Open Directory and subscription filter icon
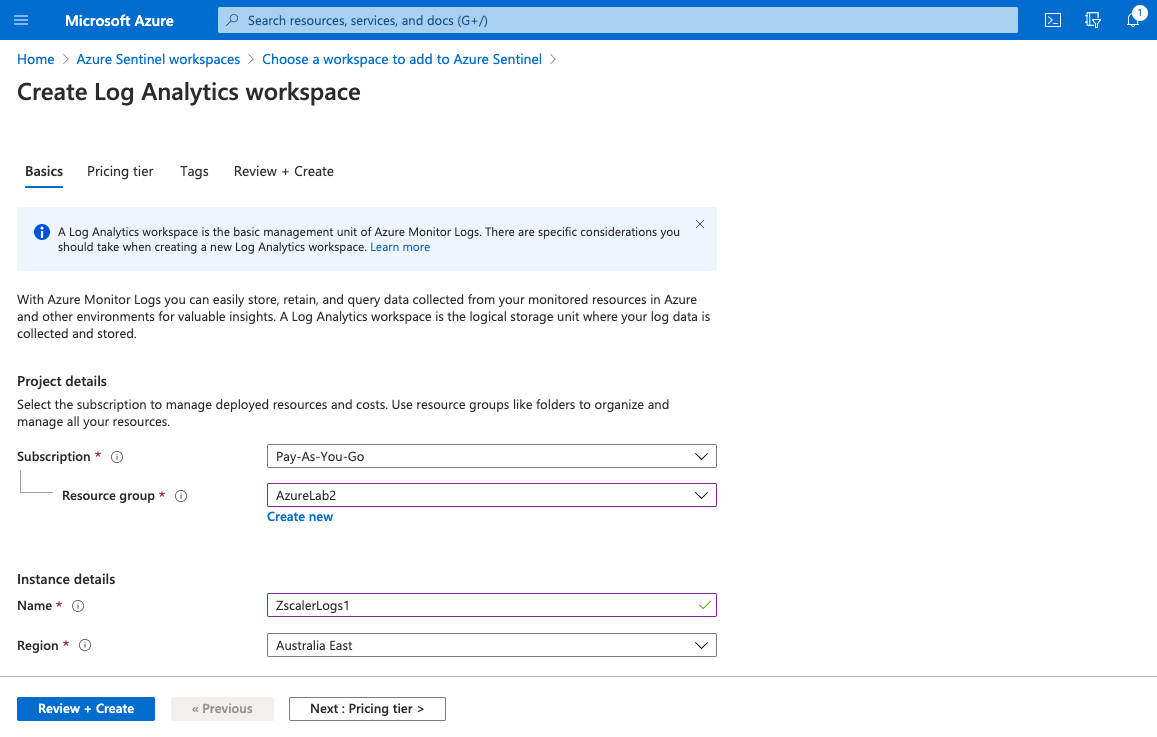Image resolution: width=1157 pixels, height=737 pixels. (x=1093, y=20)
